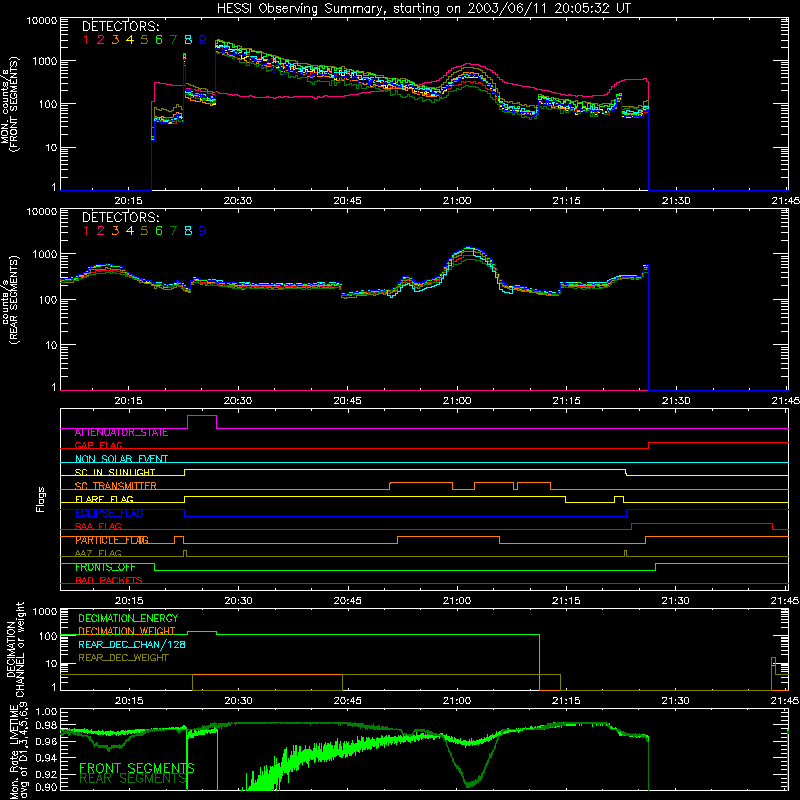
Task: Click the vertical Flags axis label
Action: point(41,499)
